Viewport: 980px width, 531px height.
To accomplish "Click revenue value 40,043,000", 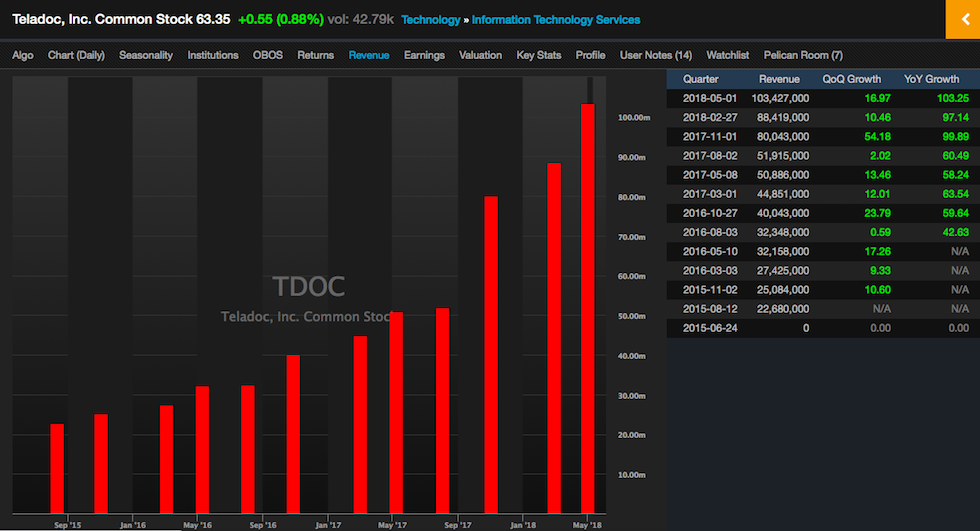I will [x=782, y=213].
